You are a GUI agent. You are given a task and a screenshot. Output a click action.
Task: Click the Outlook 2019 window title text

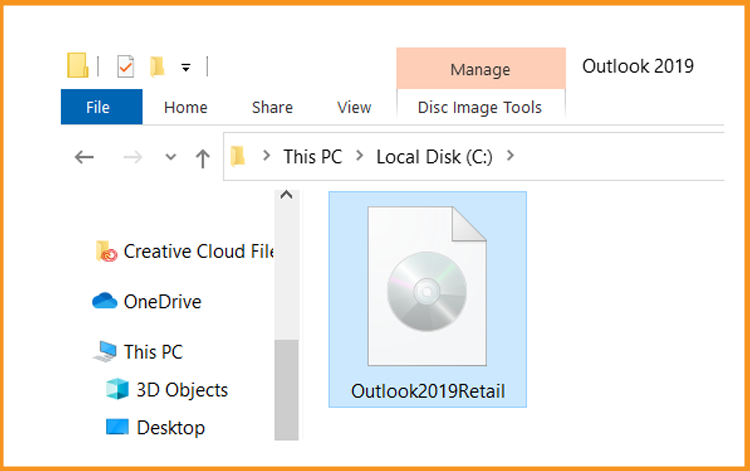pyautogui.click(x=638, y=66)
